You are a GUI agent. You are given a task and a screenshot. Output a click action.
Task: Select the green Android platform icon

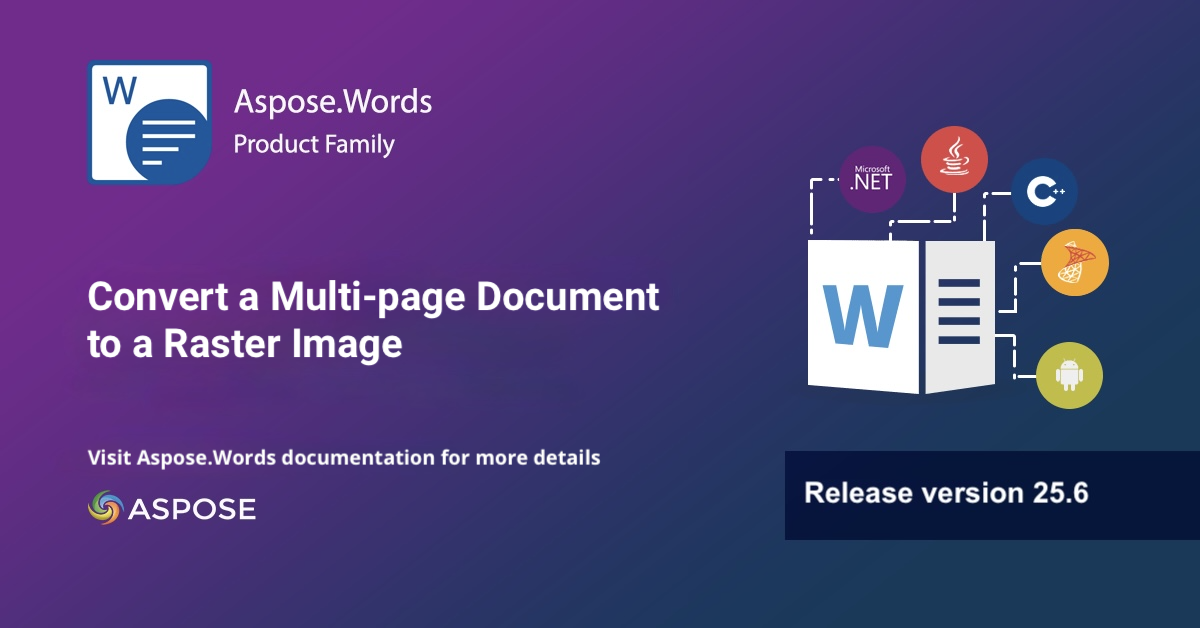pyautogui.click(x=1069, y=376)
